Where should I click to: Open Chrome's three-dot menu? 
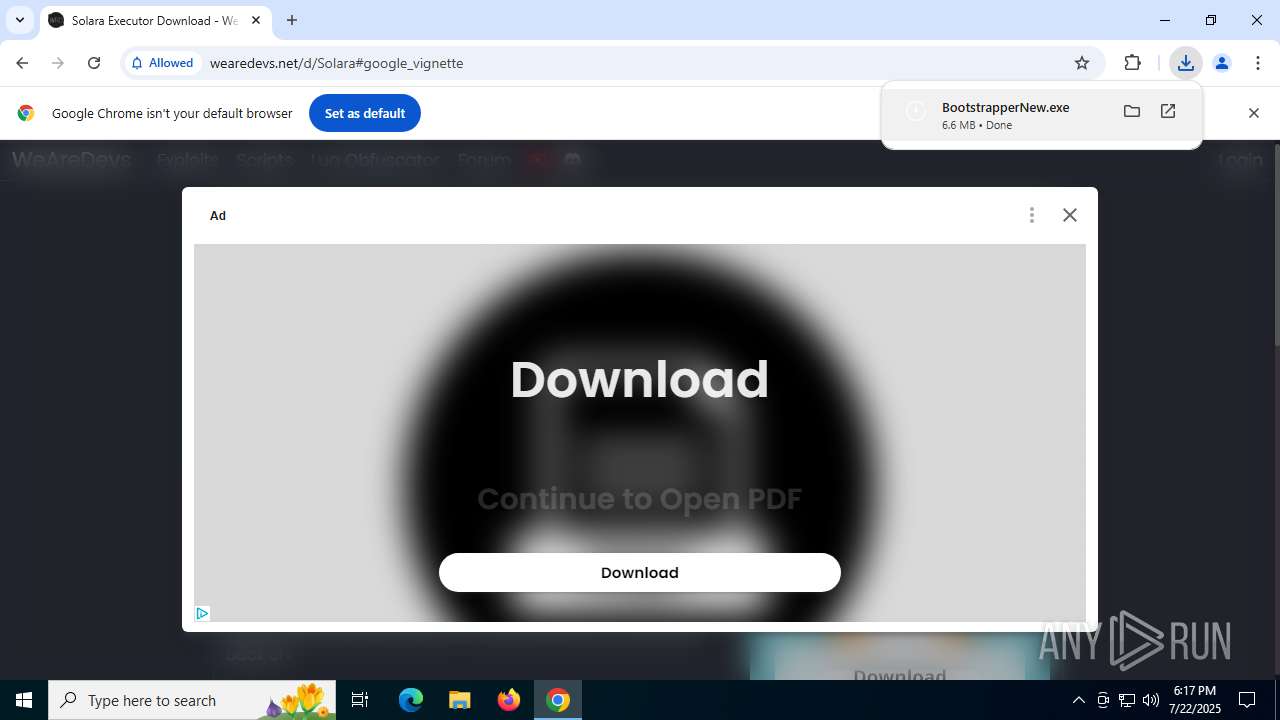coord(1258,63)
